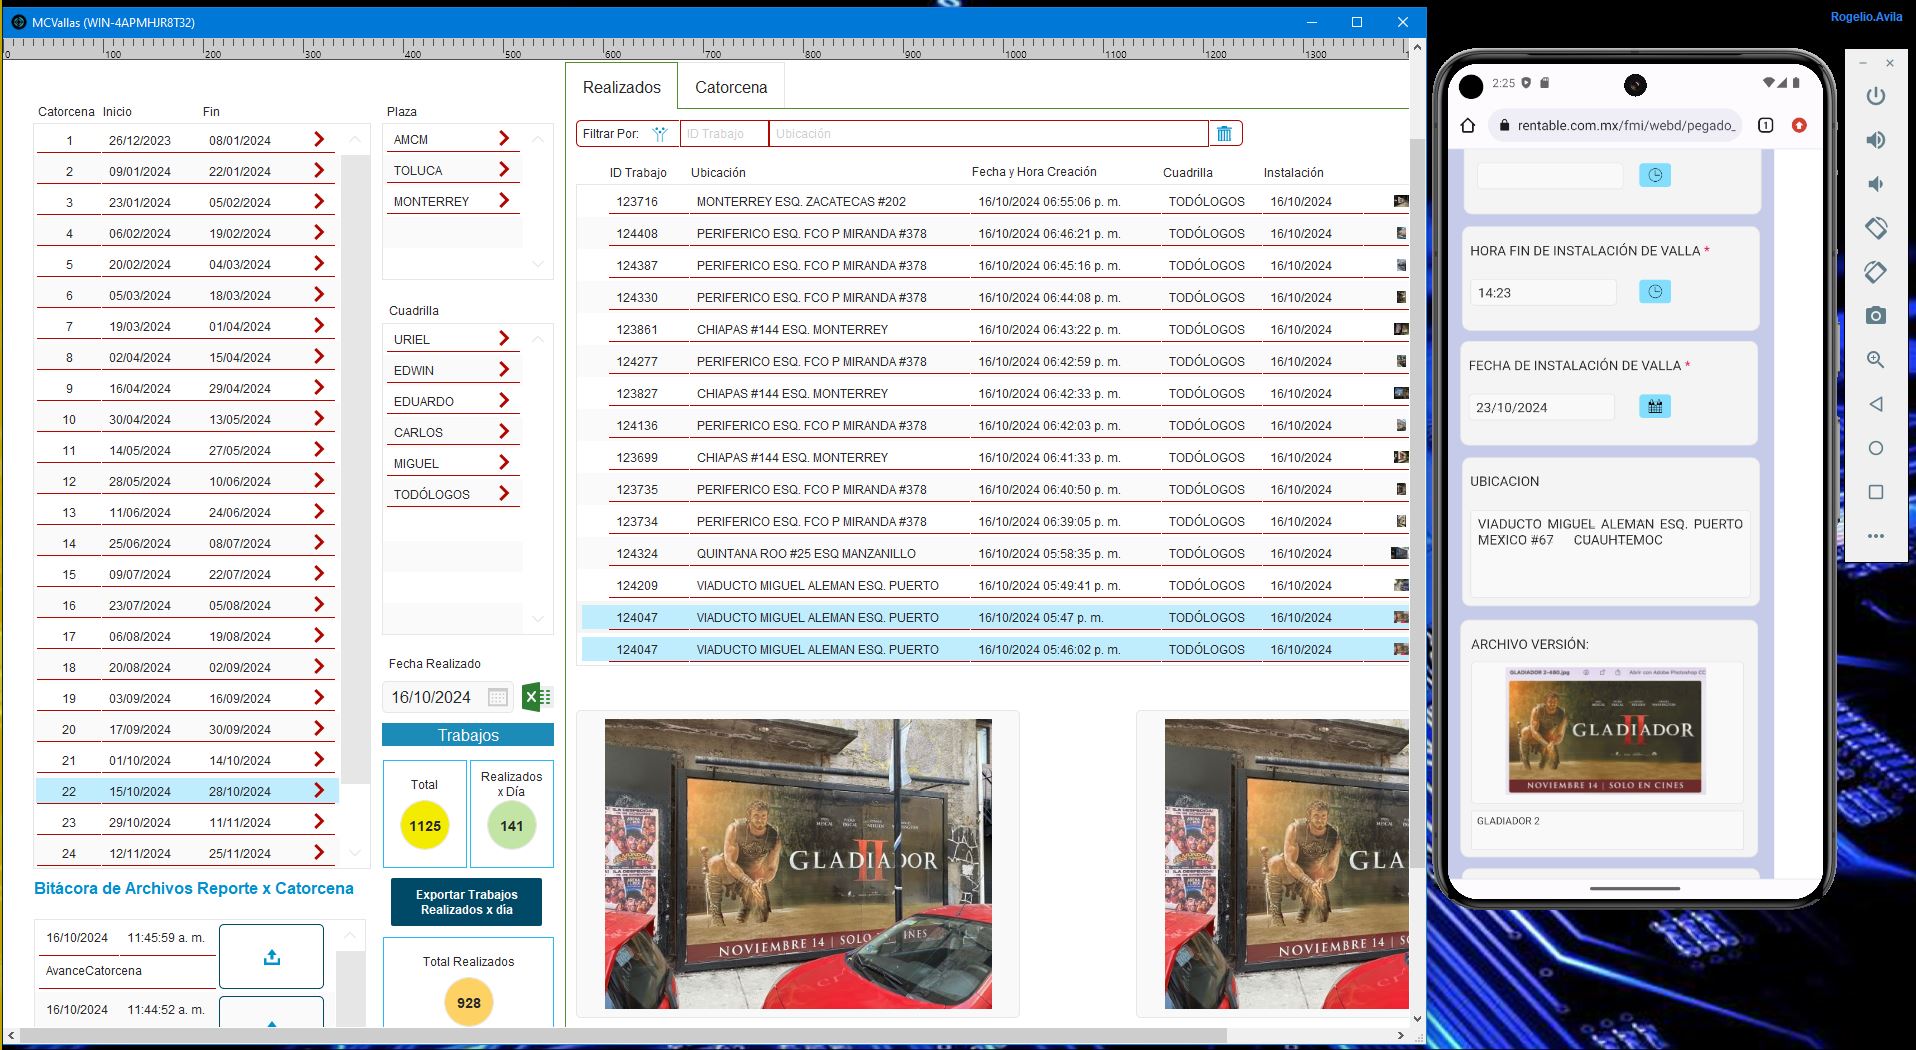Viewport: 1916px width, 1050px height.
Task: Expand catorcena 23 row arrow
Action: (319, 822)
